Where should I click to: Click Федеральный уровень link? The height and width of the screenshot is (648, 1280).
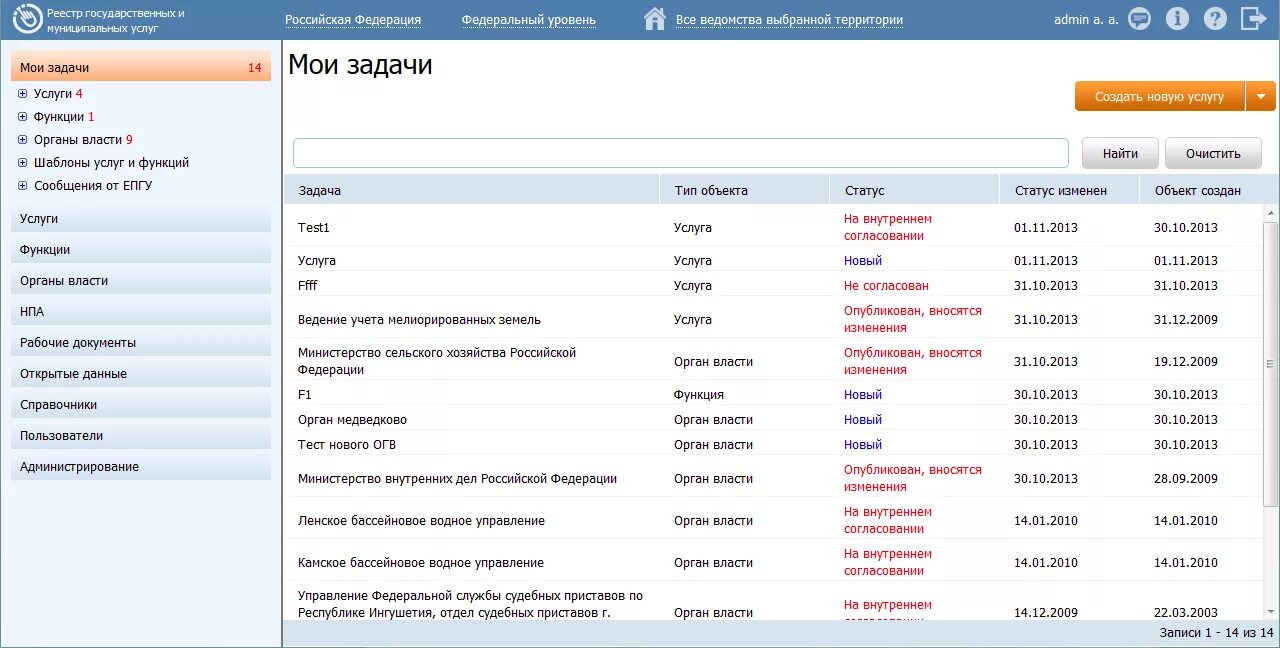click(529, 20)
